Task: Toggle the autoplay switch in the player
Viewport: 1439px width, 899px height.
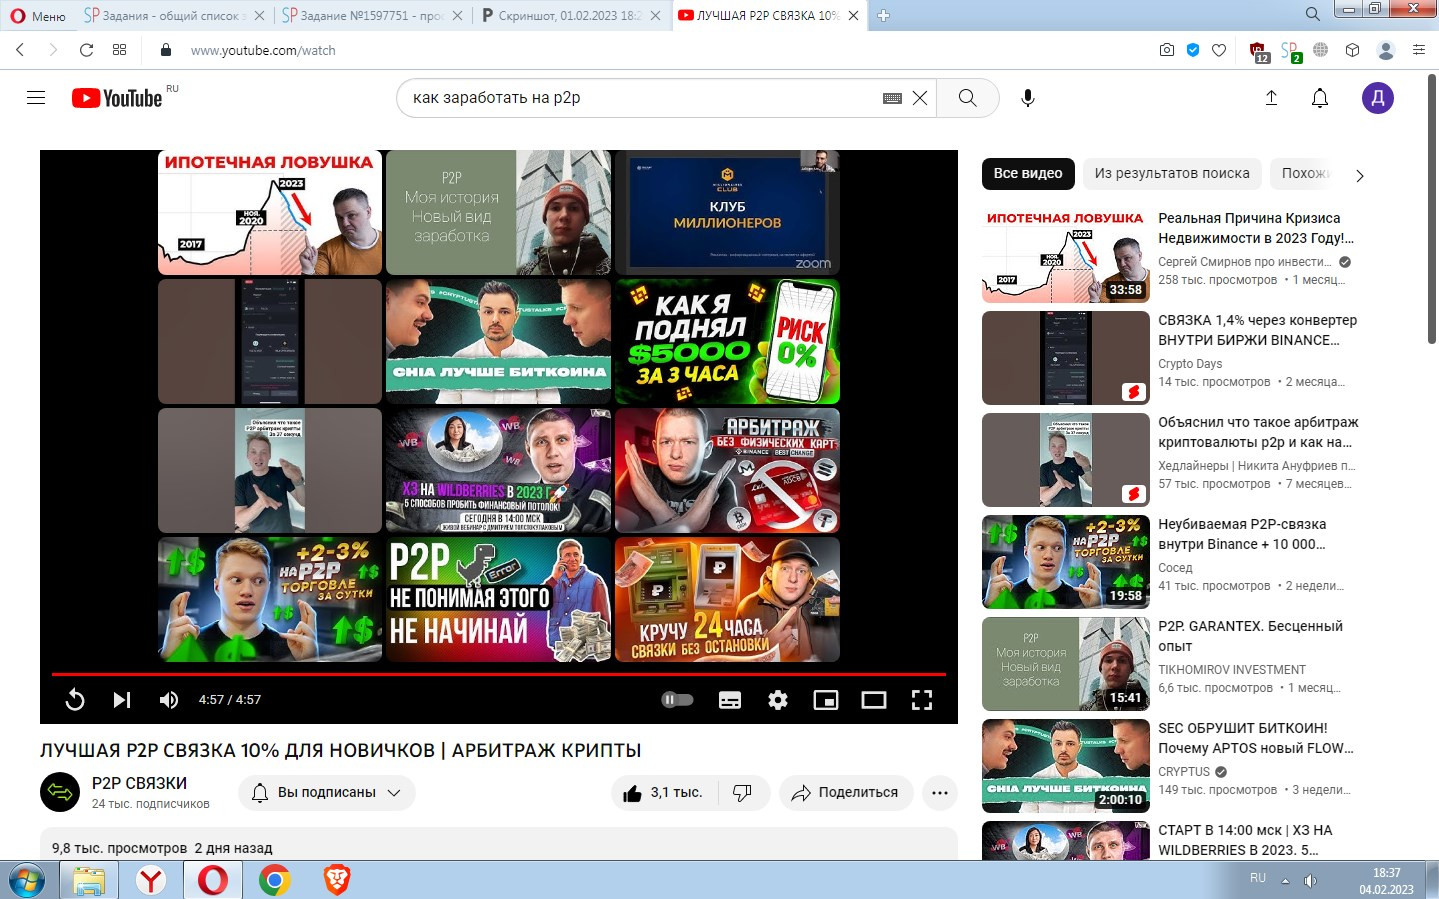Action: (678, 700)
